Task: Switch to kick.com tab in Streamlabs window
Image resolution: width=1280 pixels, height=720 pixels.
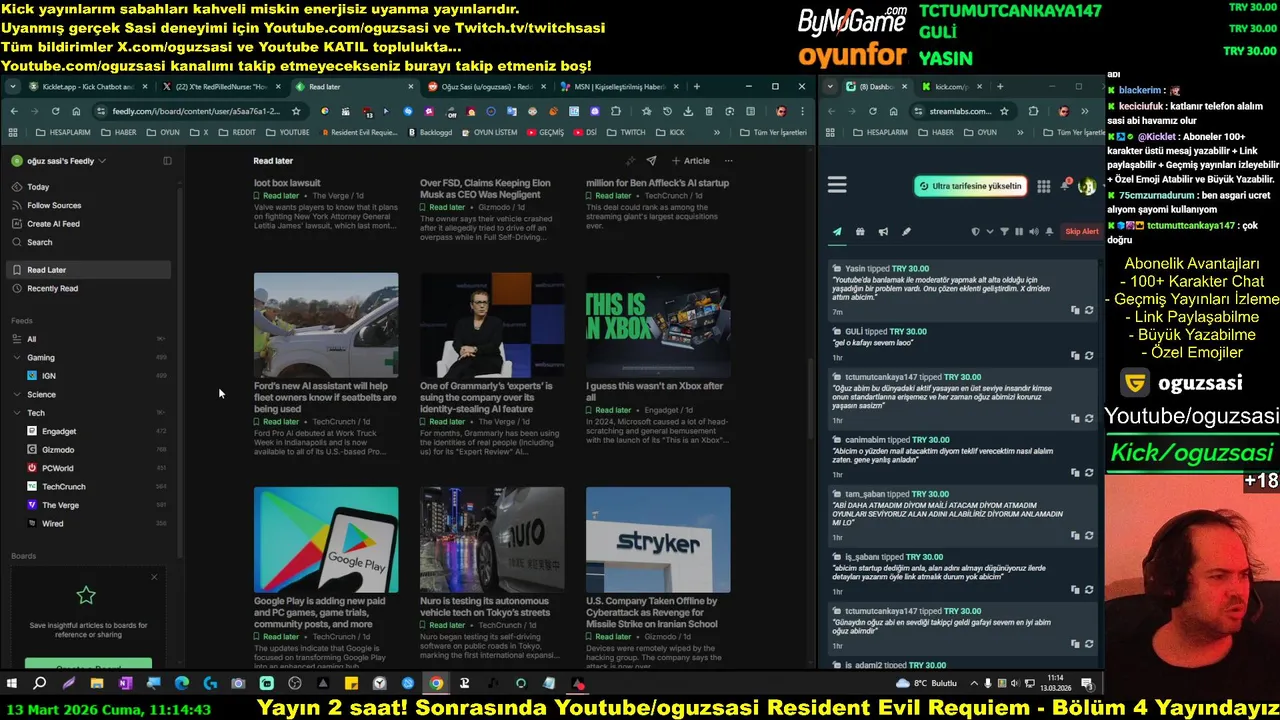Action: pos(952,87)
